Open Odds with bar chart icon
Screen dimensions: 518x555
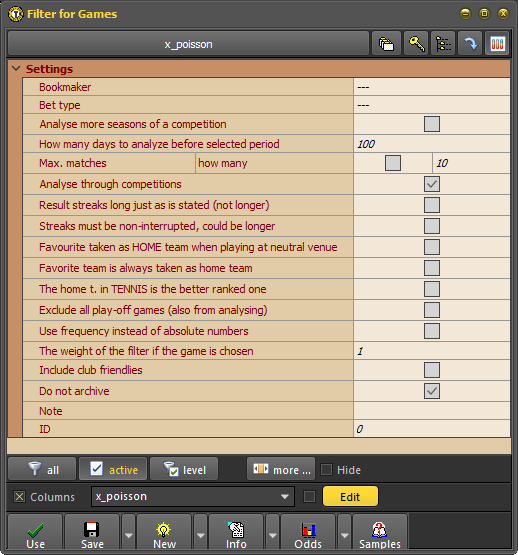[x=308, y=533]
